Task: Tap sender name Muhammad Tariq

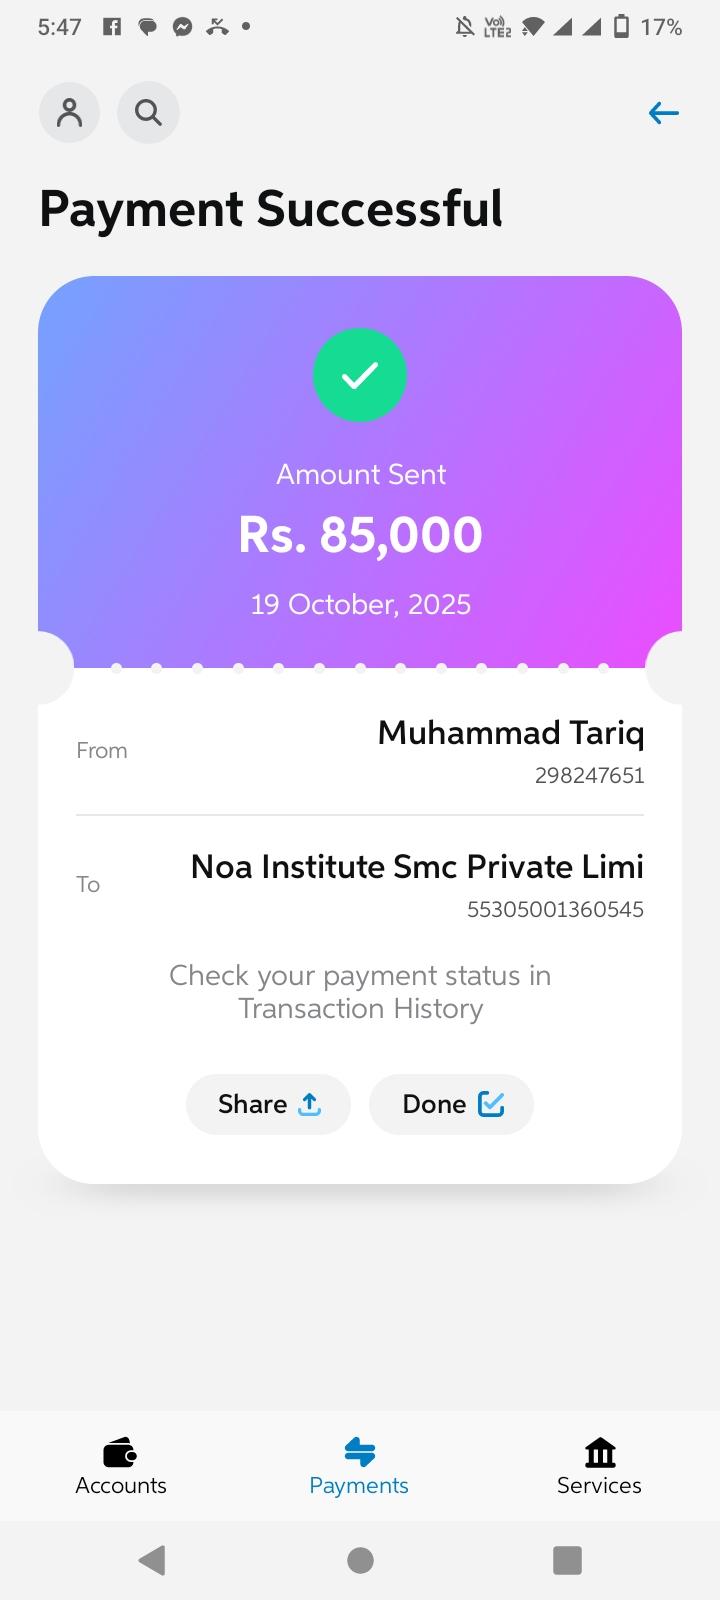Action: coord(510,733)
